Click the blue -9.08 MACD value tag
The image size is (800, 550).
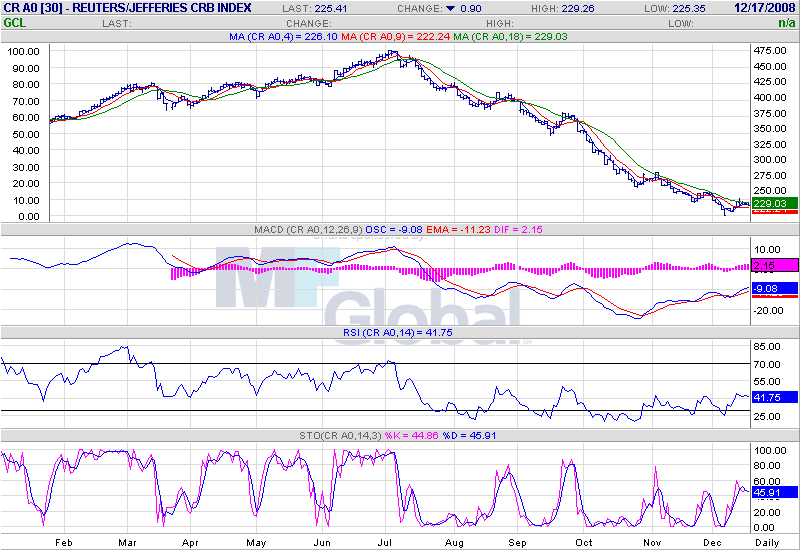[774, 288]
